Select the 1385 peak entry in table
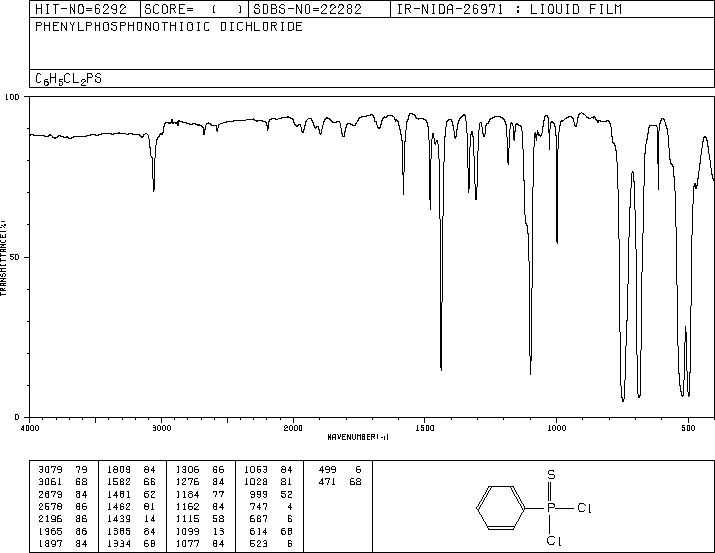Image resolution: width=715 pixels, height=553 pixels. (x=119, y=531)
